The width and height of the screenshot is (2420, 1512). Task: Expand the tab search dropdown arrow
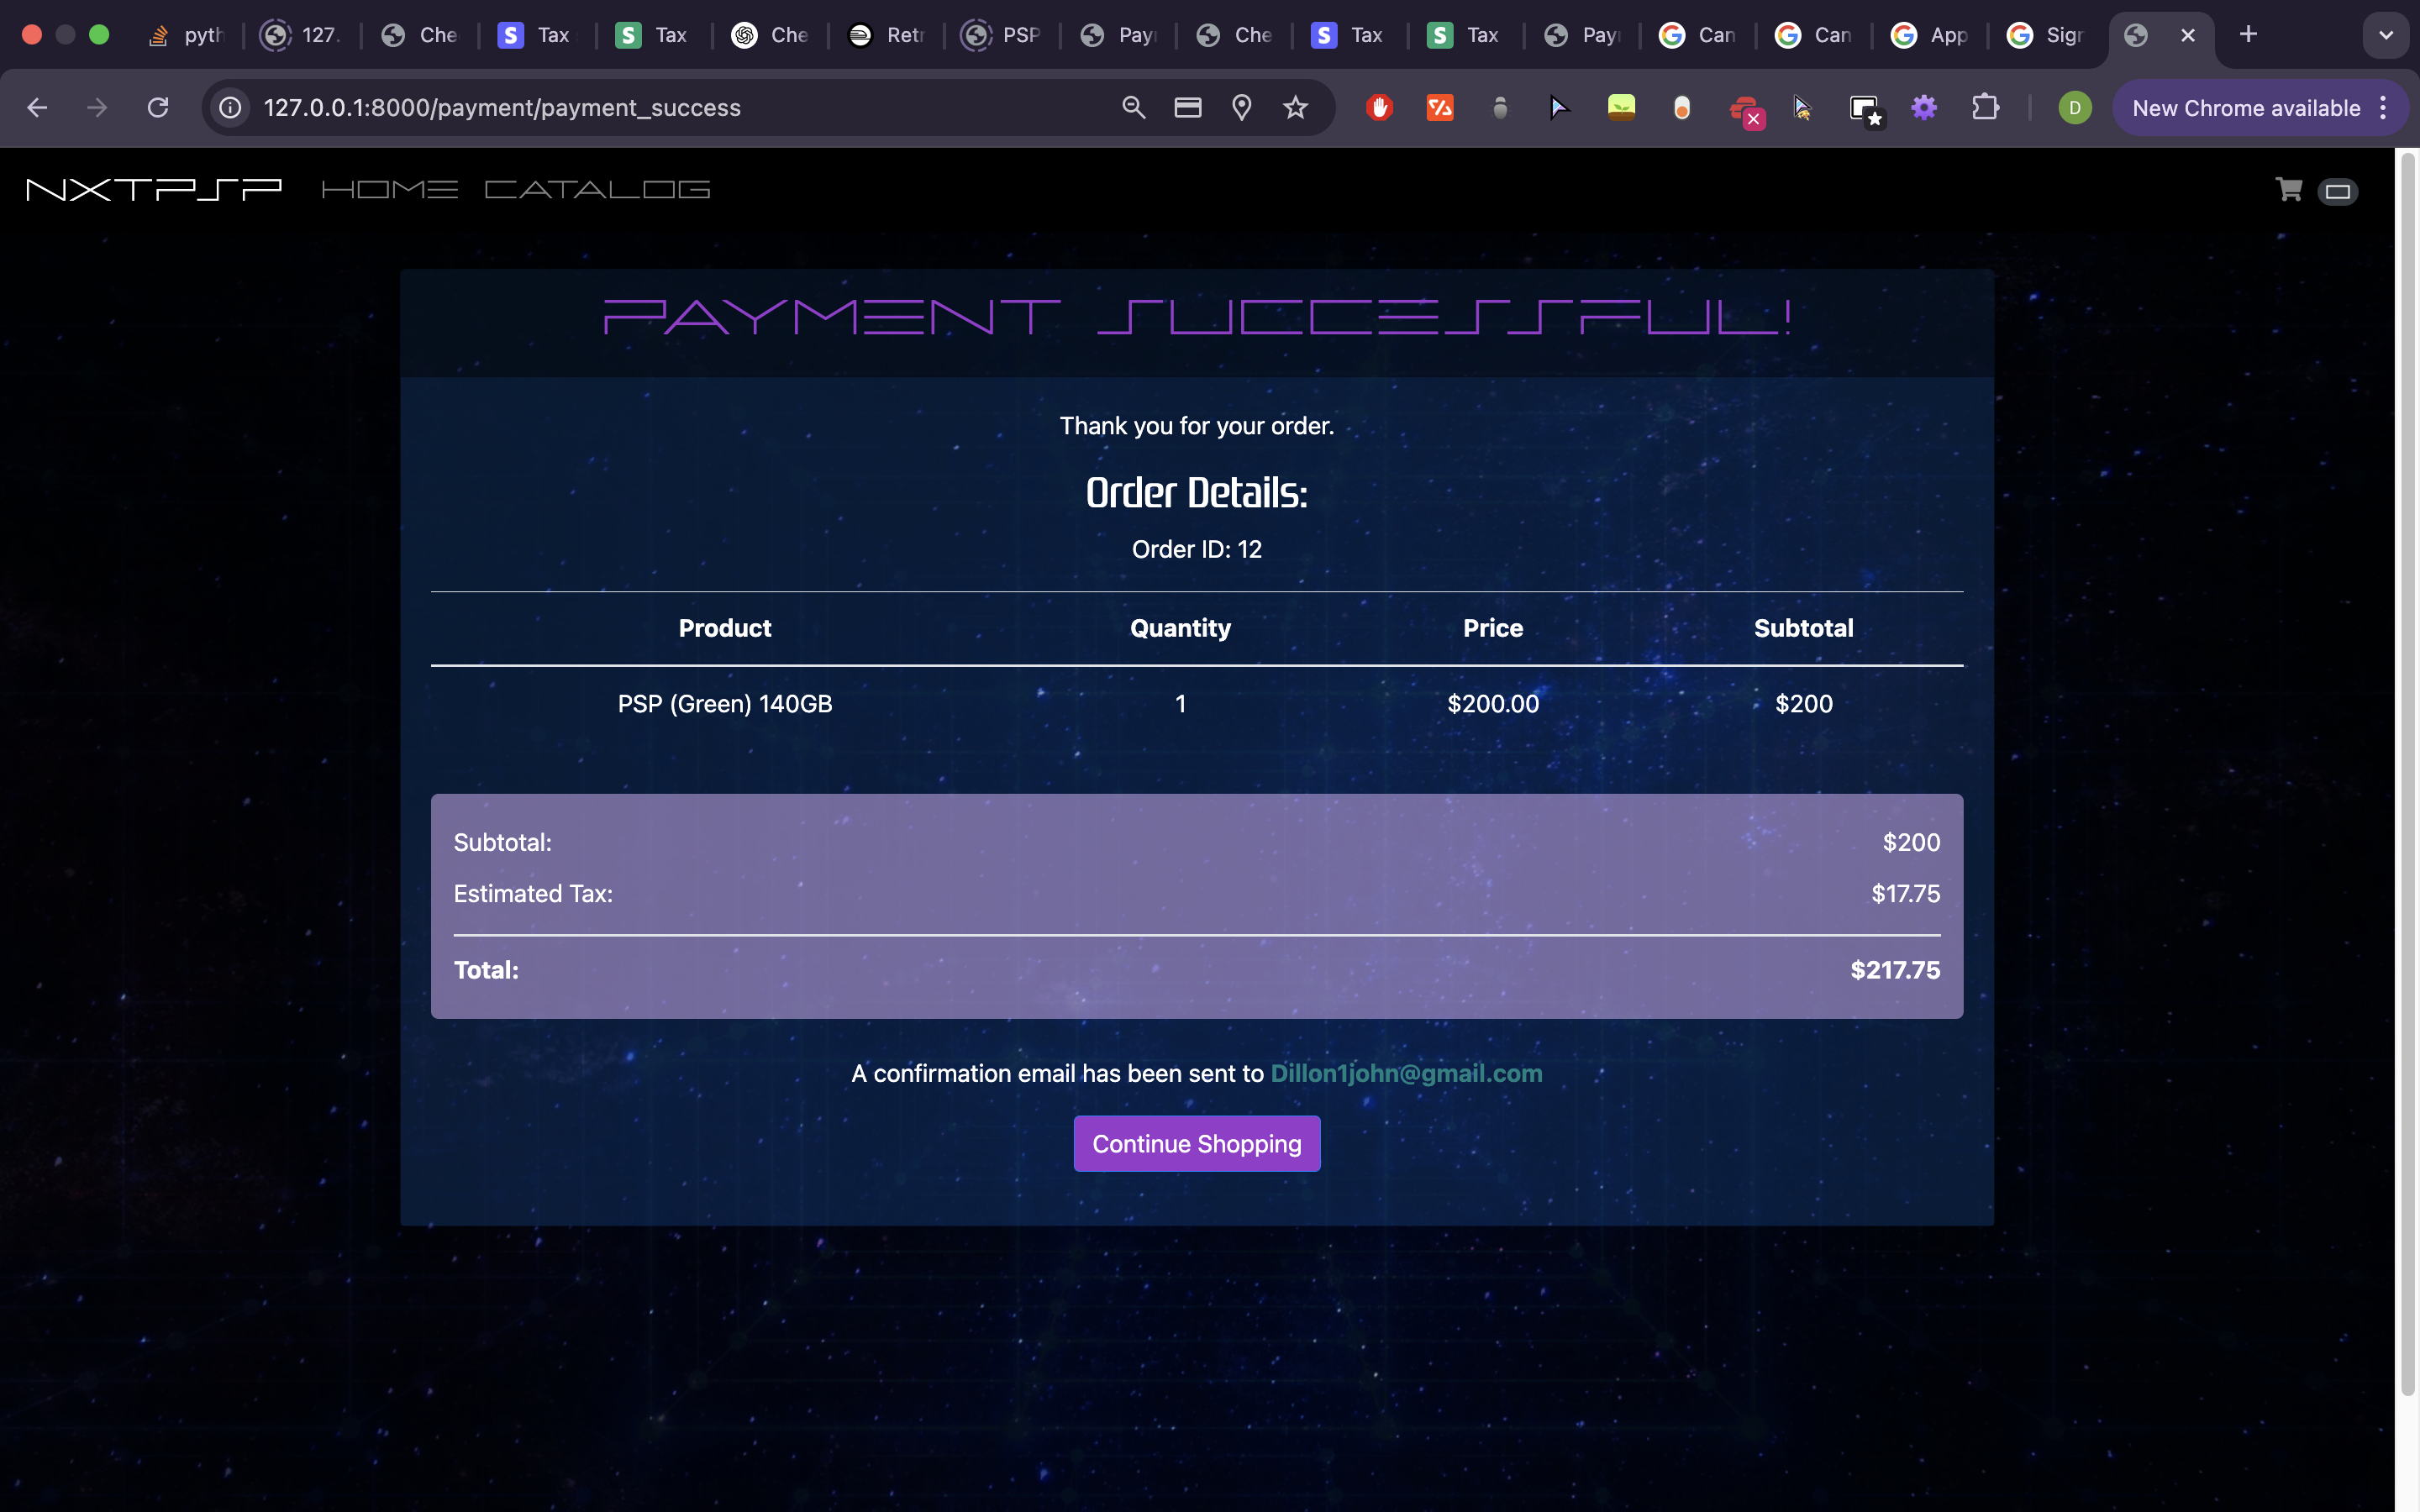(2385, 35)
